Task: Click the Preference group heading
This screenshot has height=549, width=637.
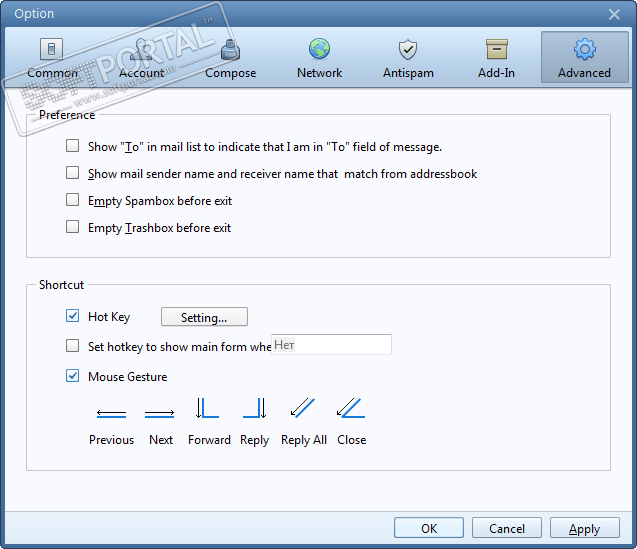Action: (x=67, y=115)
